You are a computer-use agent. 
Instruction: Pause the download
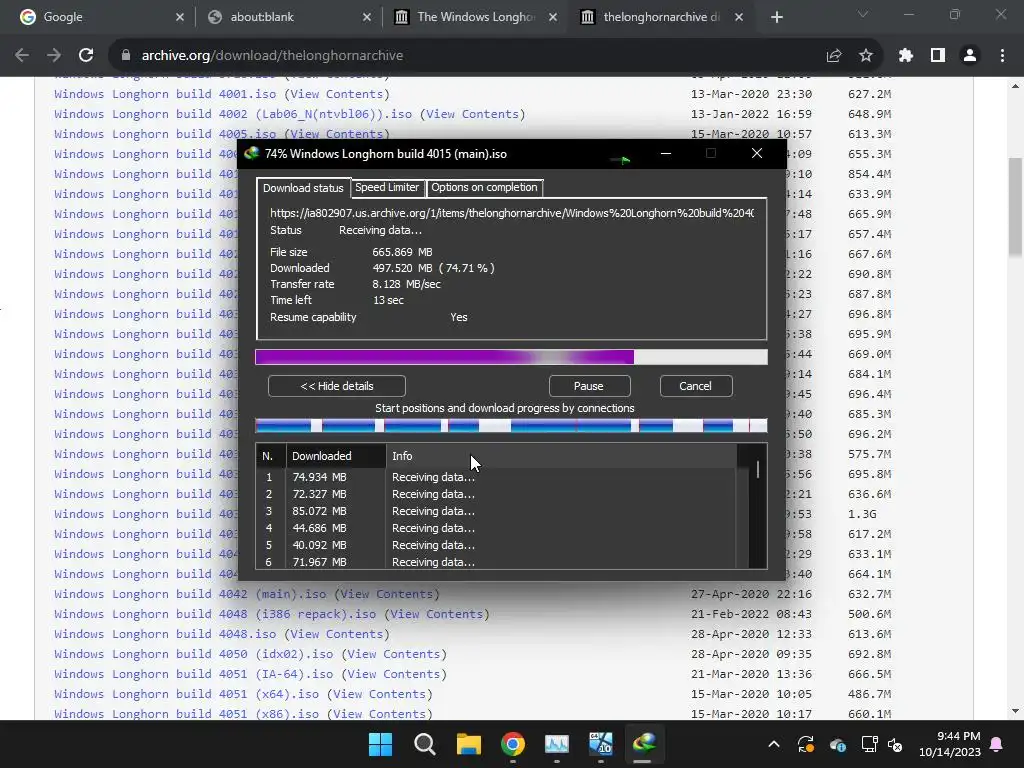(589, 386)
